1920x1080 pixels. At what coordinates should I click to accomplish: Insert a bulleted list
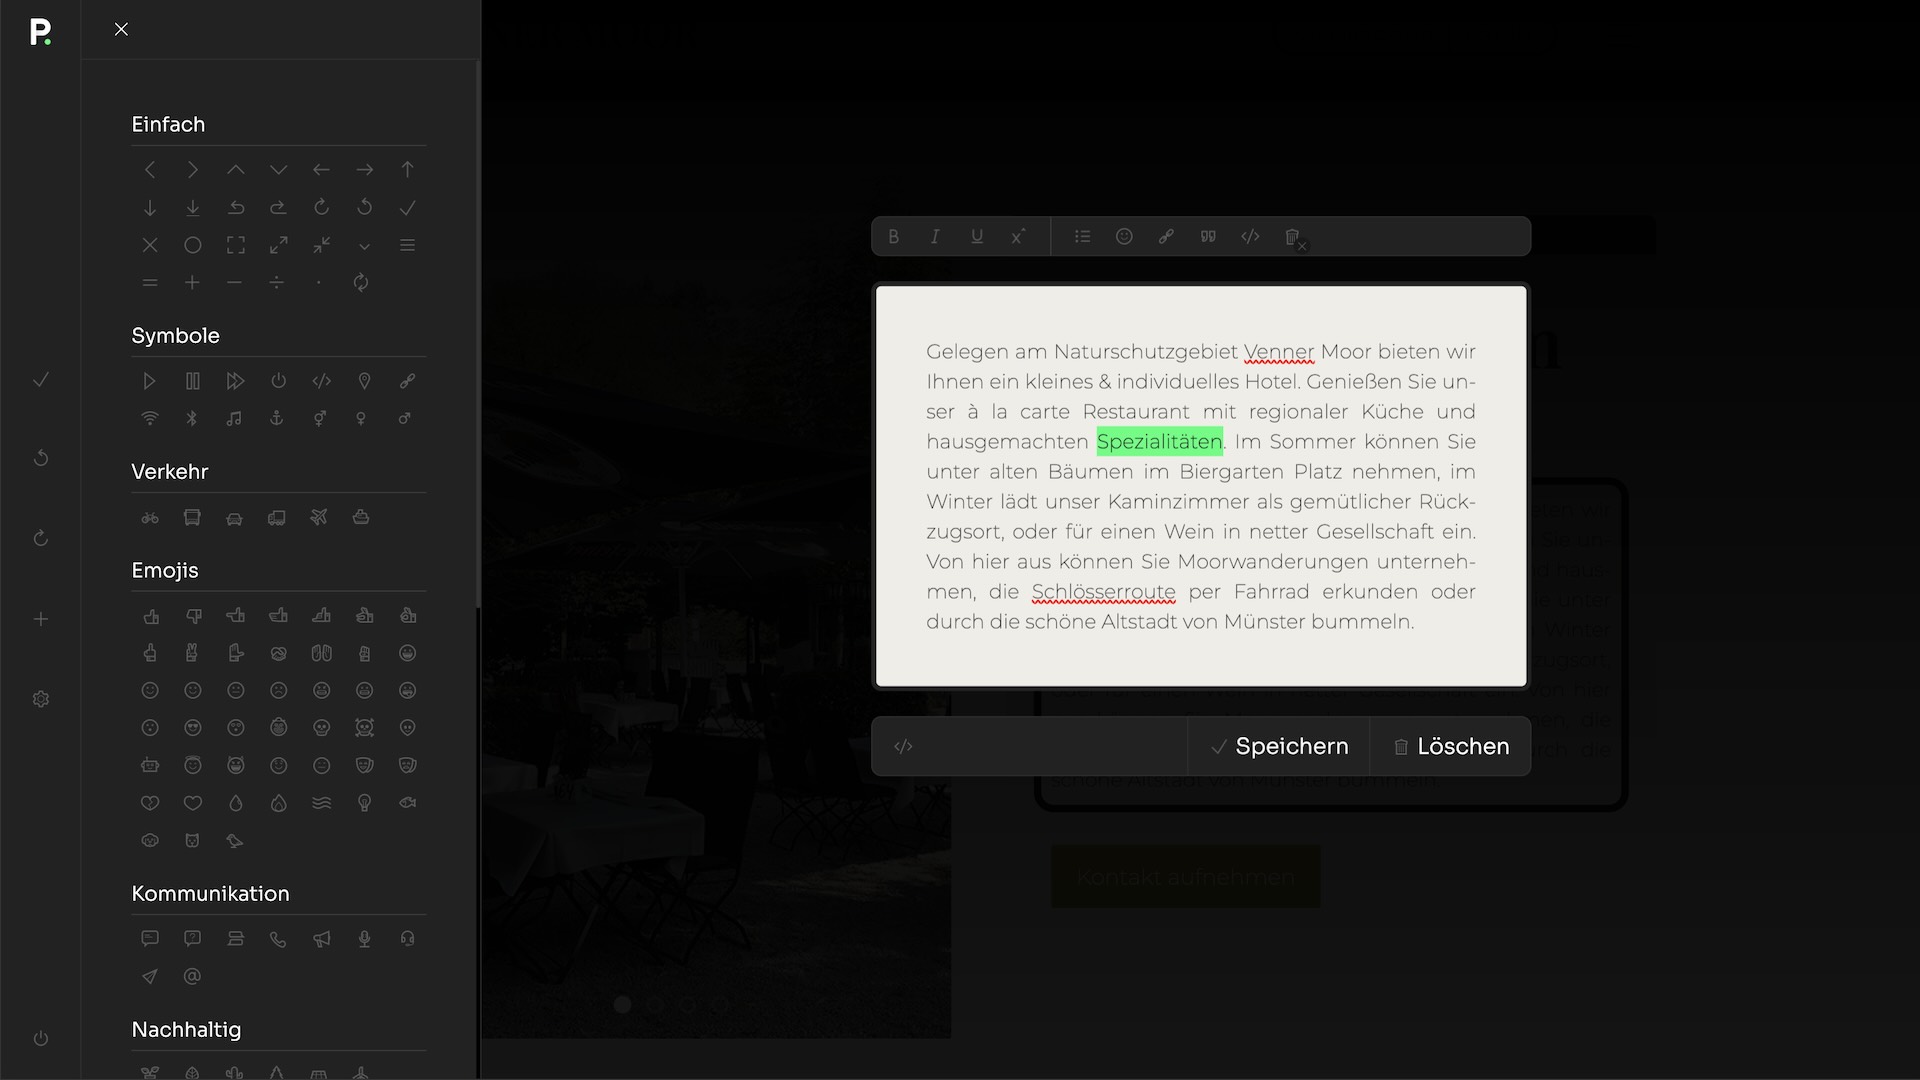click(1082, 237)
